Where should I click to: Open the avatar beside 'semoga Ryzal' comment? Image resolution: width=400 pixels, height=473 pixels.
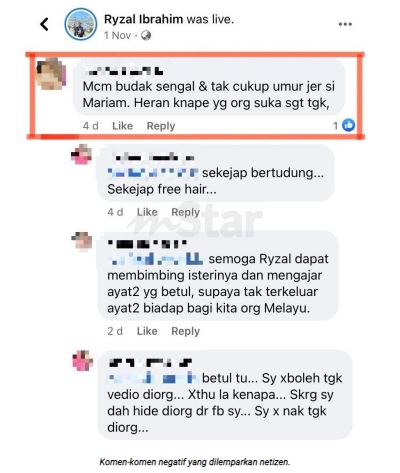tap(82, 242)
